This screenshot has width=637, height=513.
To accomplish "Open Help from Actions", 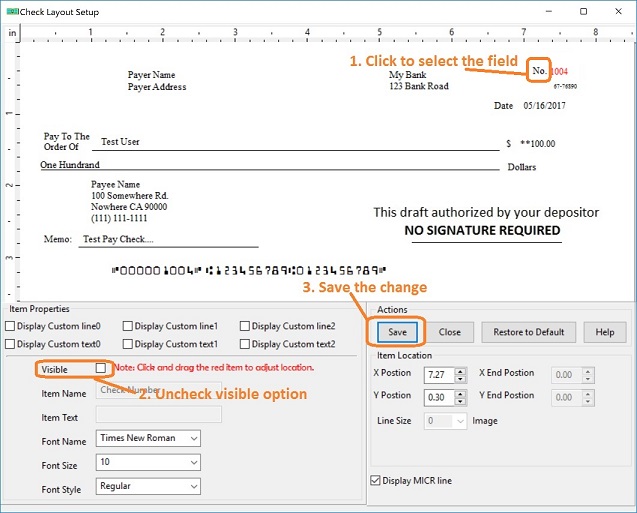I will [605, 332].
